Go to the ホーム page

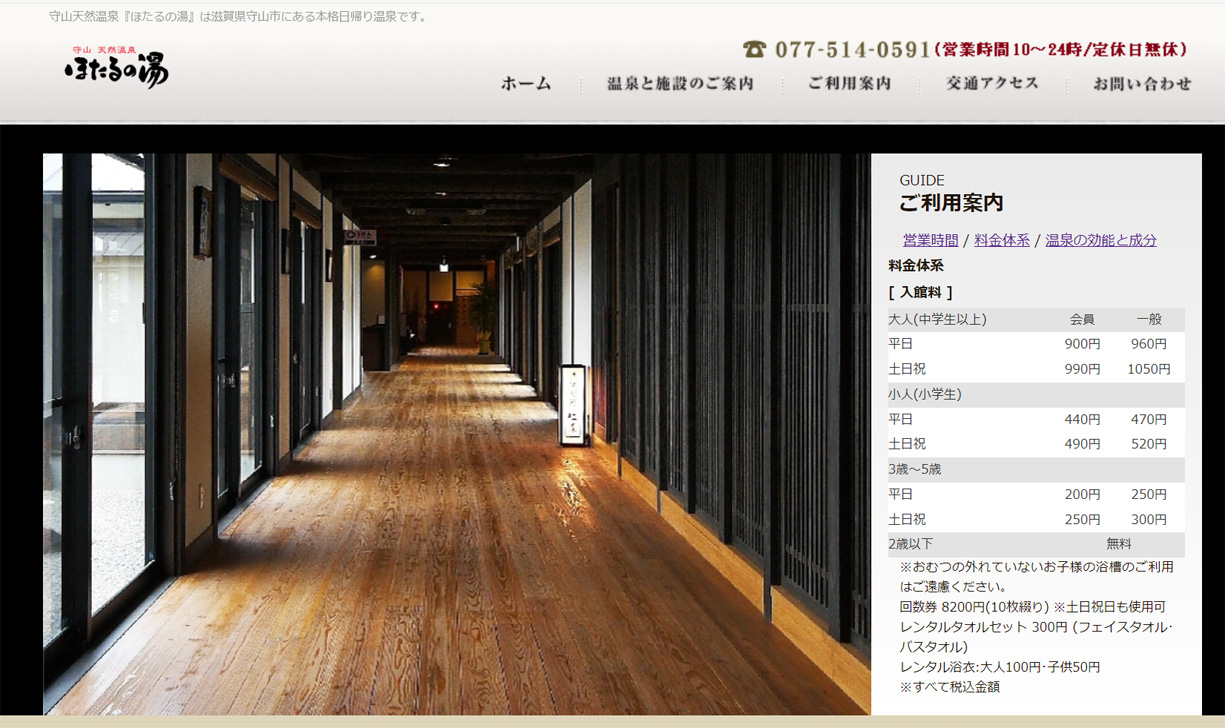pyautogui.click(x=526, y=84)
